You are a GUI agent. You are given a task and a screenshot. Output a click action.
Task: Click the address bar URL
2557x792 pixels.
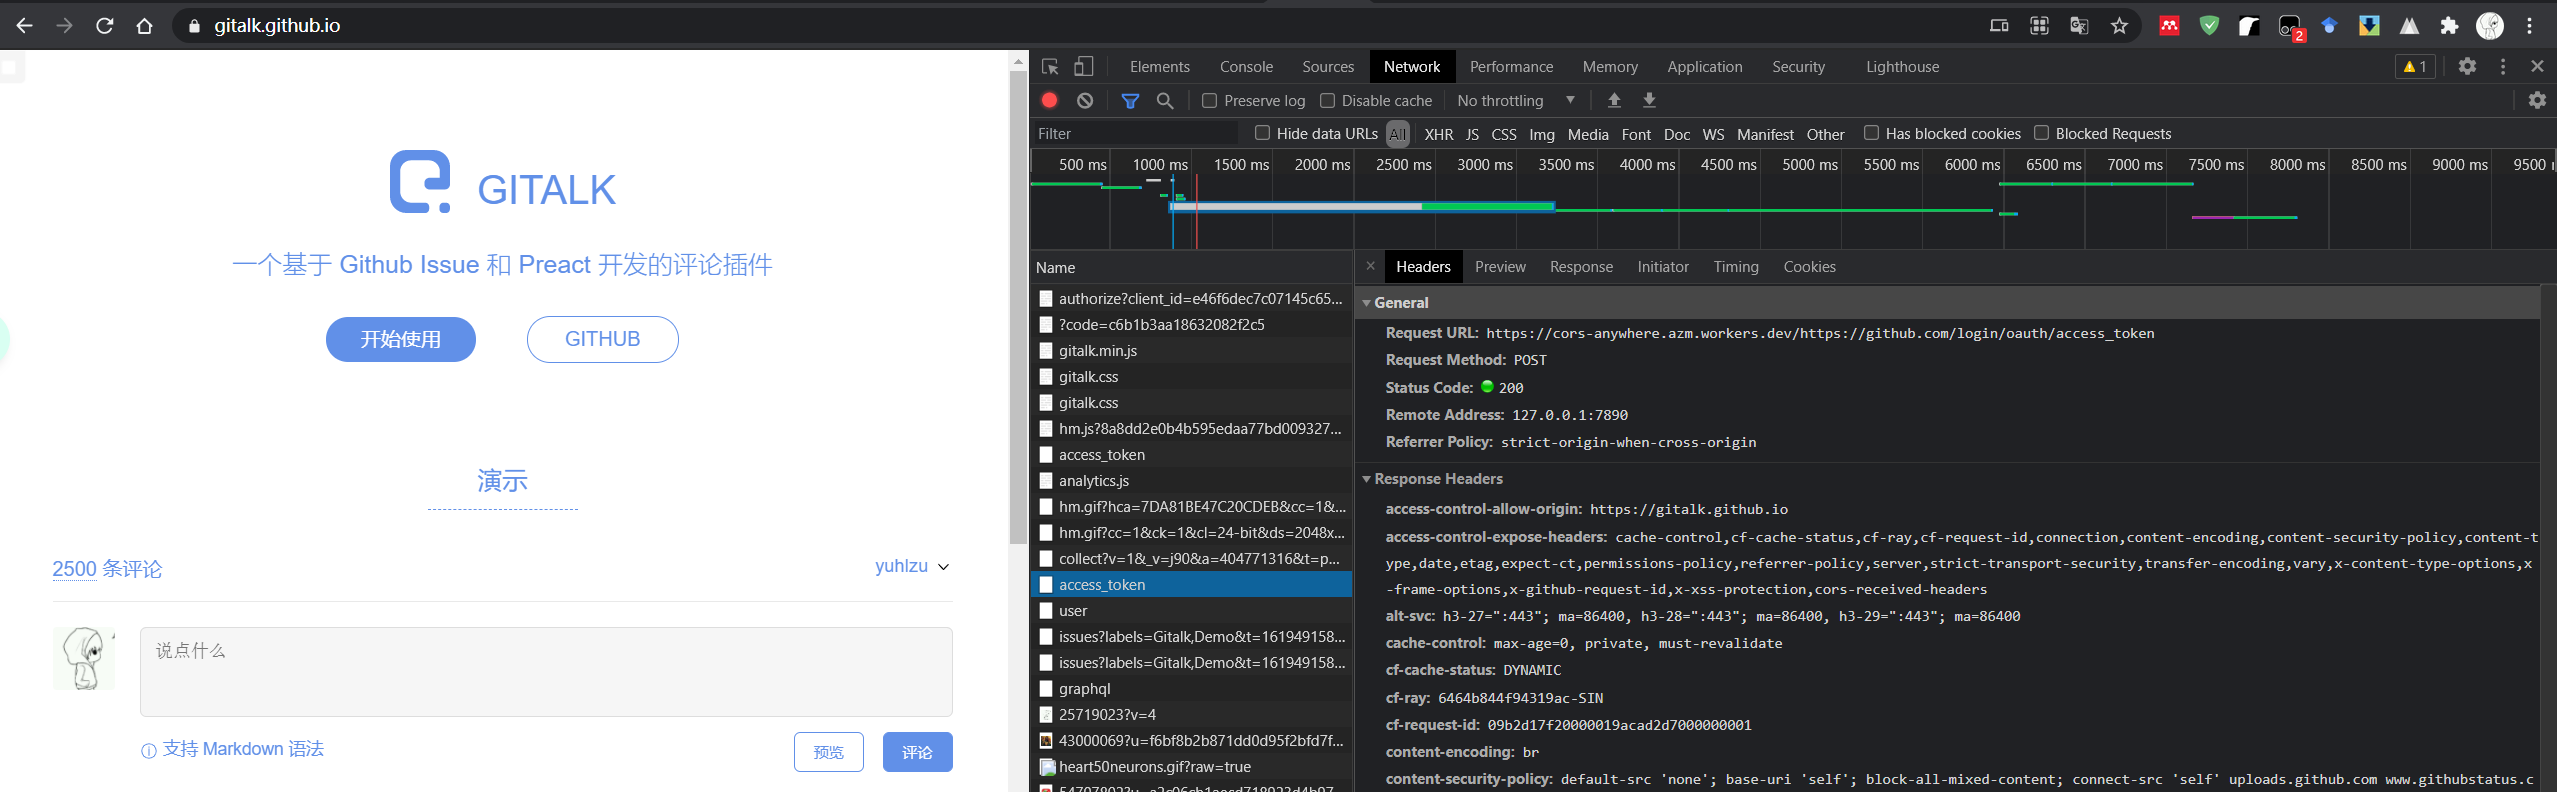[x=277, y=26]
